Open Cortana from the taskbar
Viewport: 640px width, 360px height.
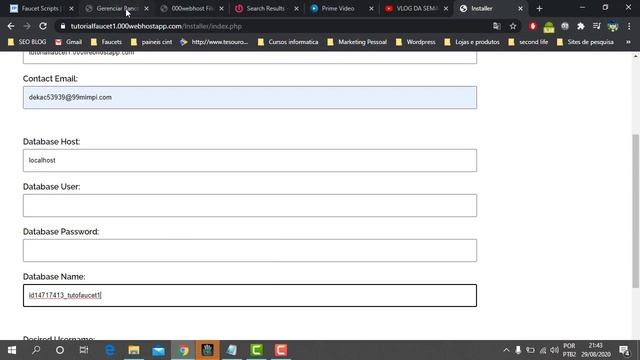(60, 350)
